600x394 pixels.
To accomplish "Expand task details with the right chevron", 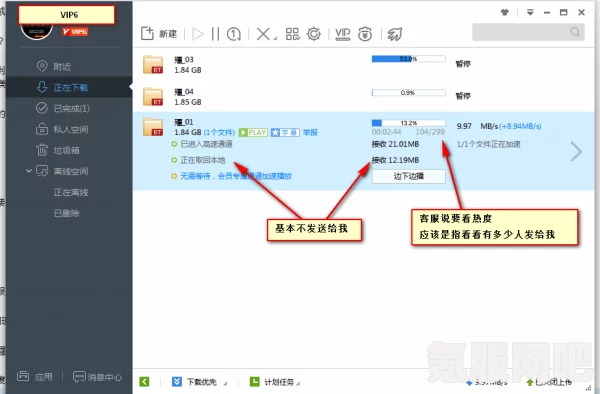I will (576, 151).
